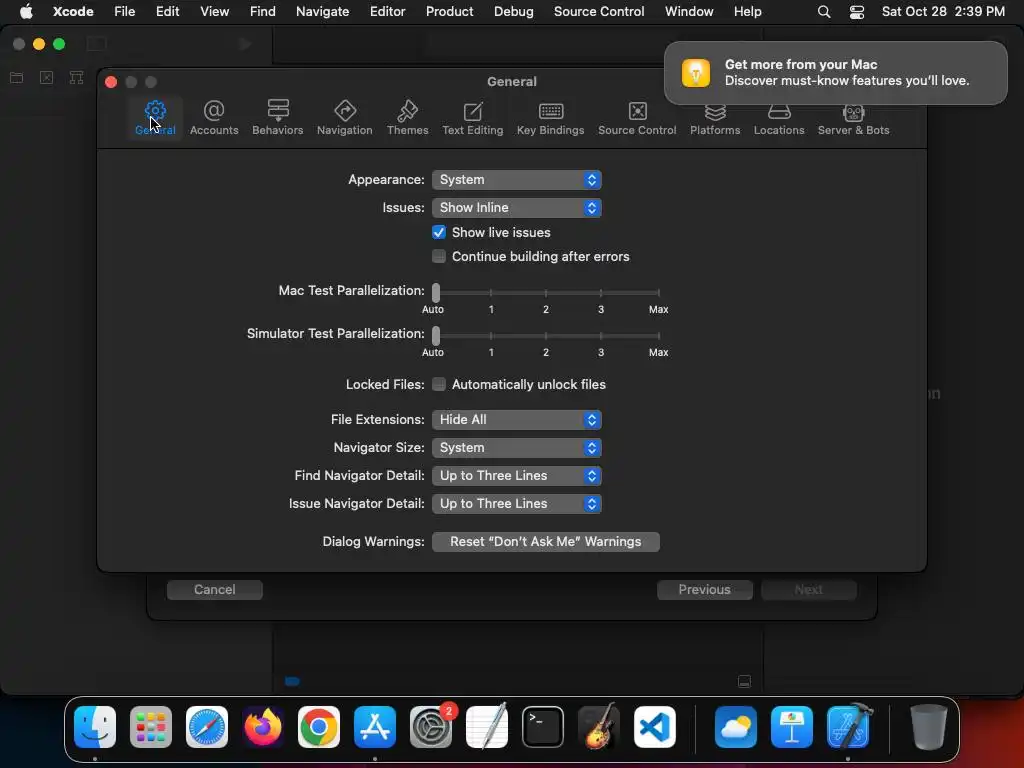
Task: Open Keynote from the Dock
Action: [792, 727]
